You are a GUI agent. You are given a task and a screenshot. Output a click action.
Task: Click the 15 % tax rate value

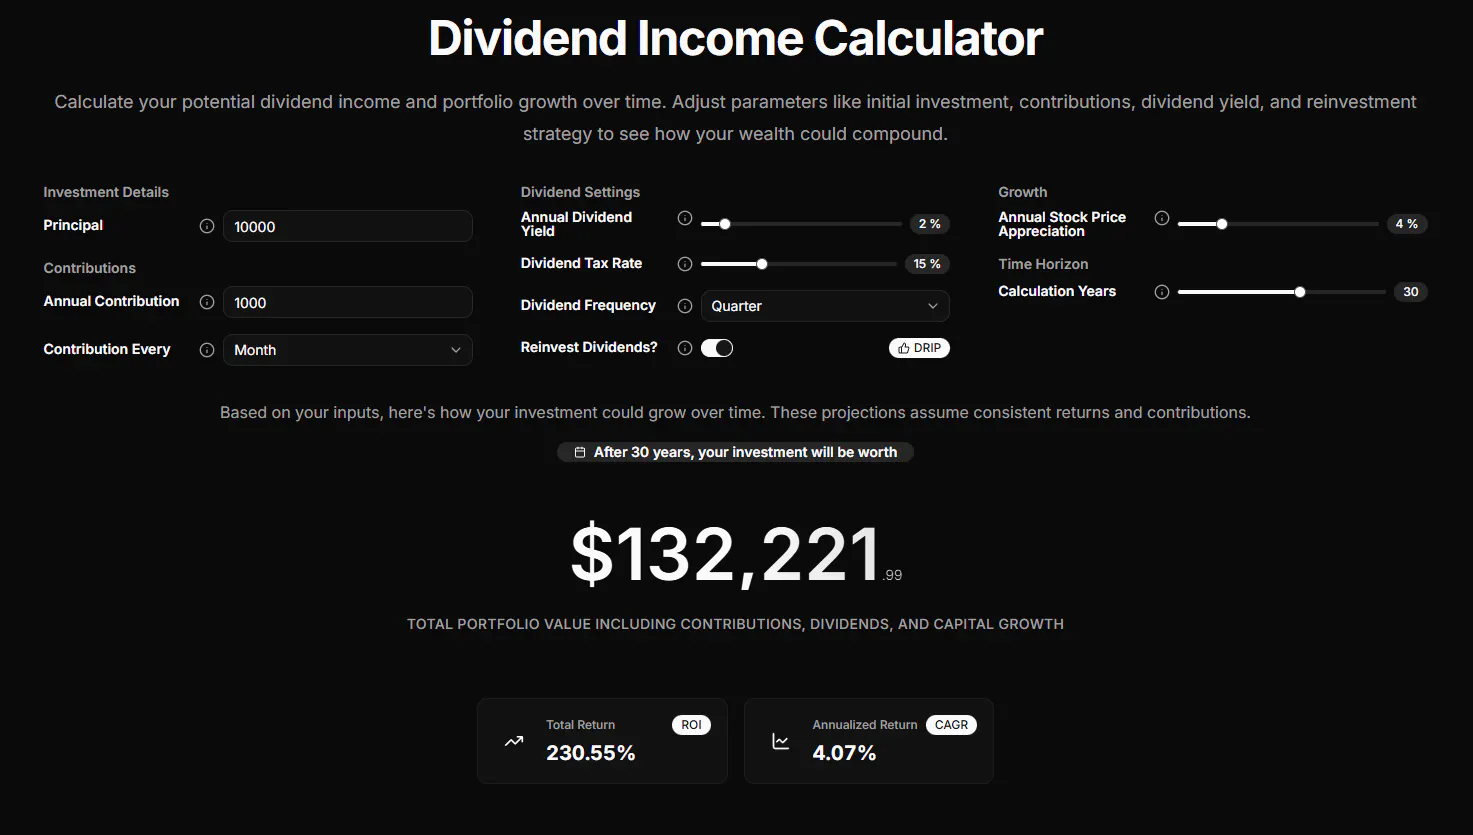(x=927, y=264)
